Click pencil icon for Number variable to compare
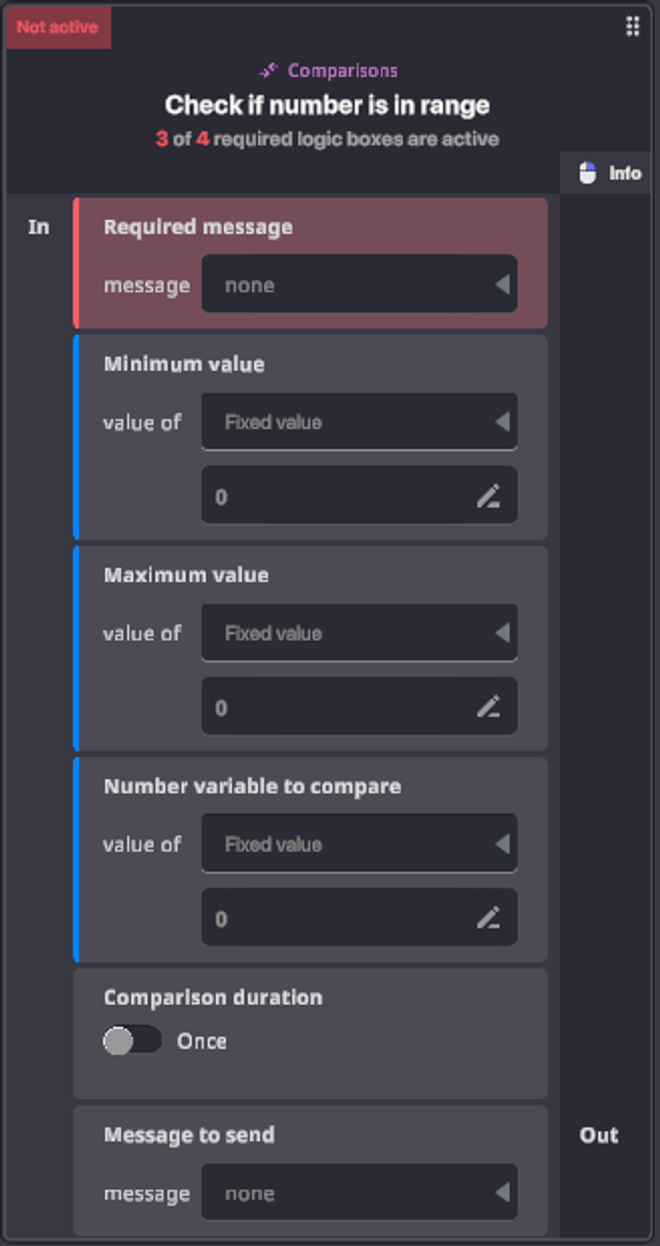Screen dimensions: 660x1246 pos(488,918)
